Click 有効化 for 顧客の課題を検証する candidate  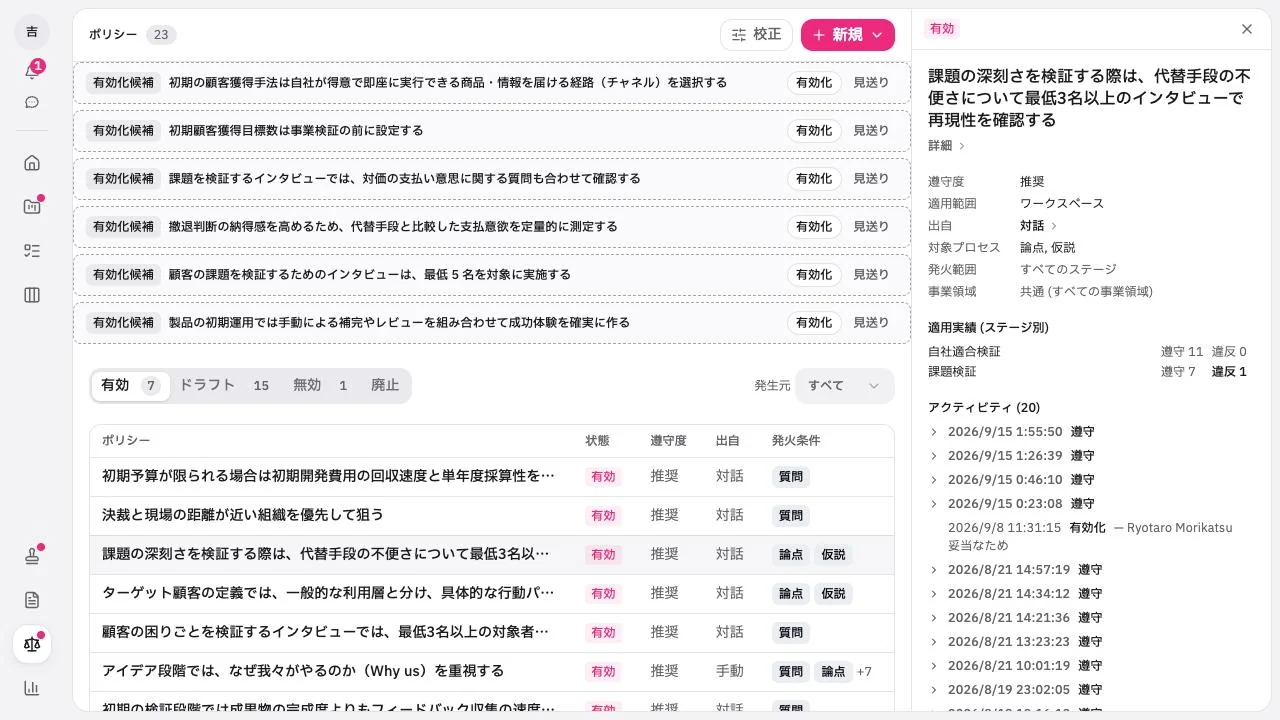coord(814,275)
